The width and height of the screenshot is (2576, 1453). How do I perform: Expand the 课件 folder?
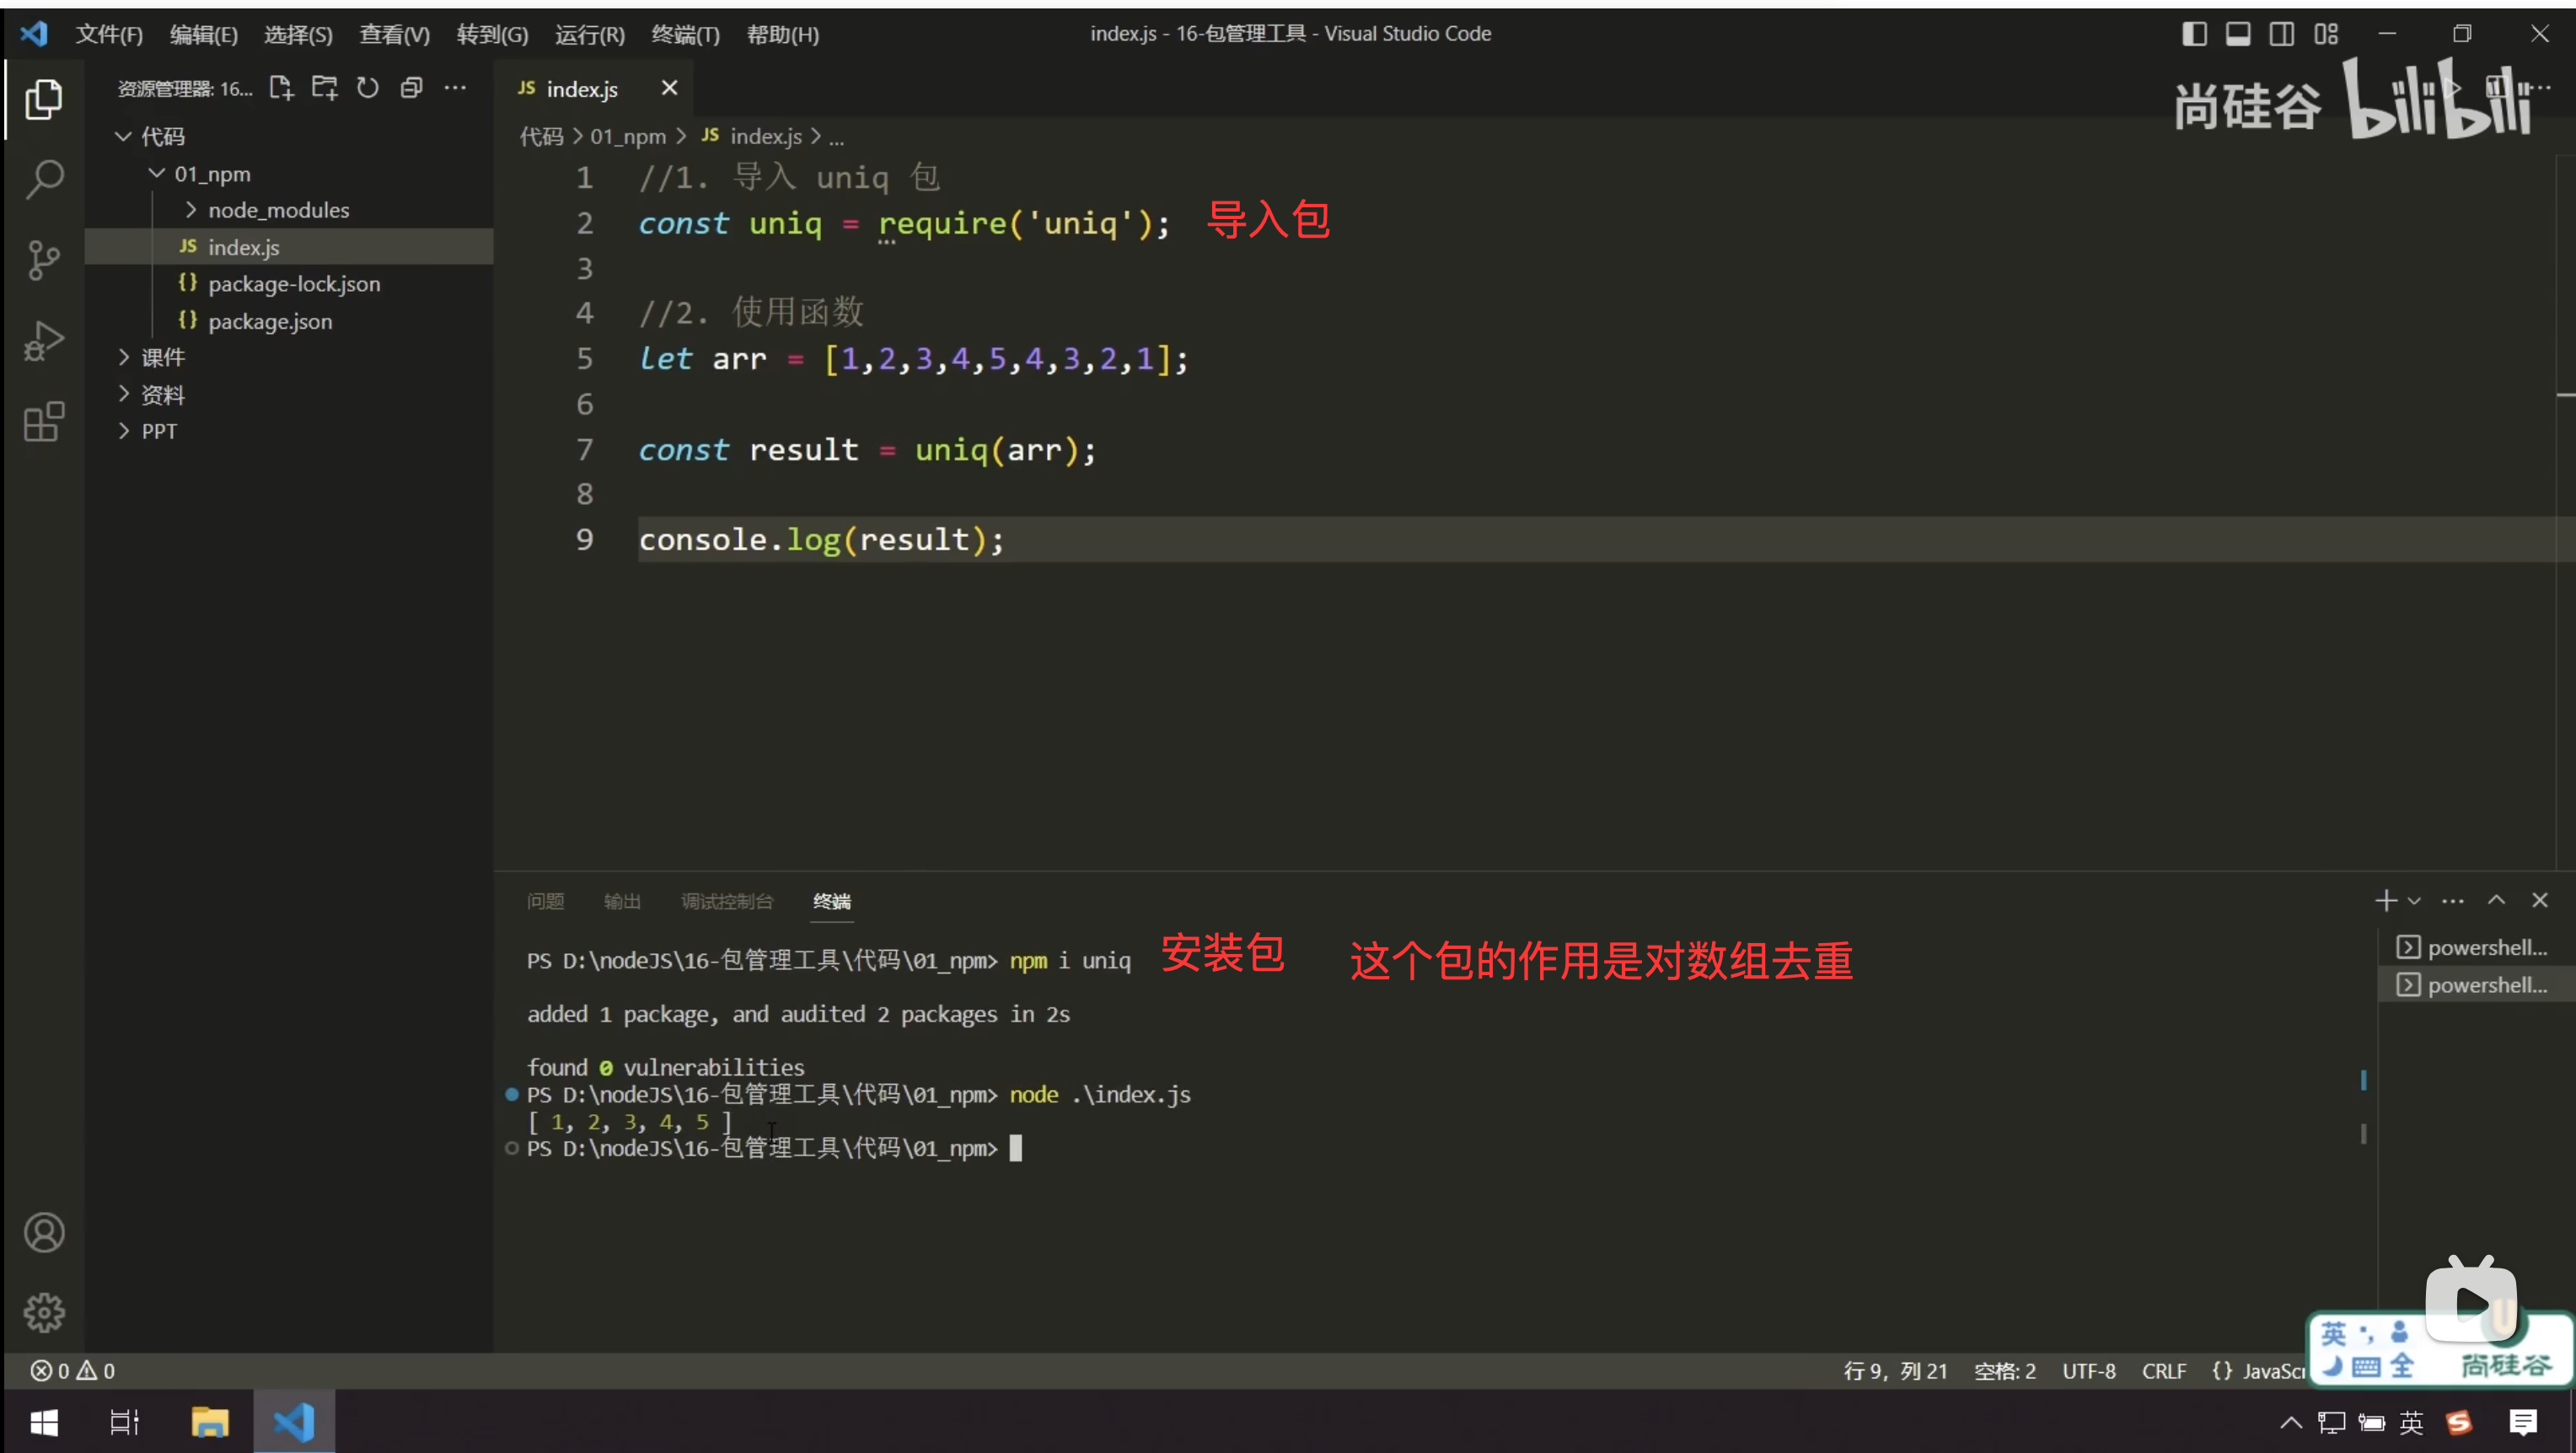(x=163, y=357)
